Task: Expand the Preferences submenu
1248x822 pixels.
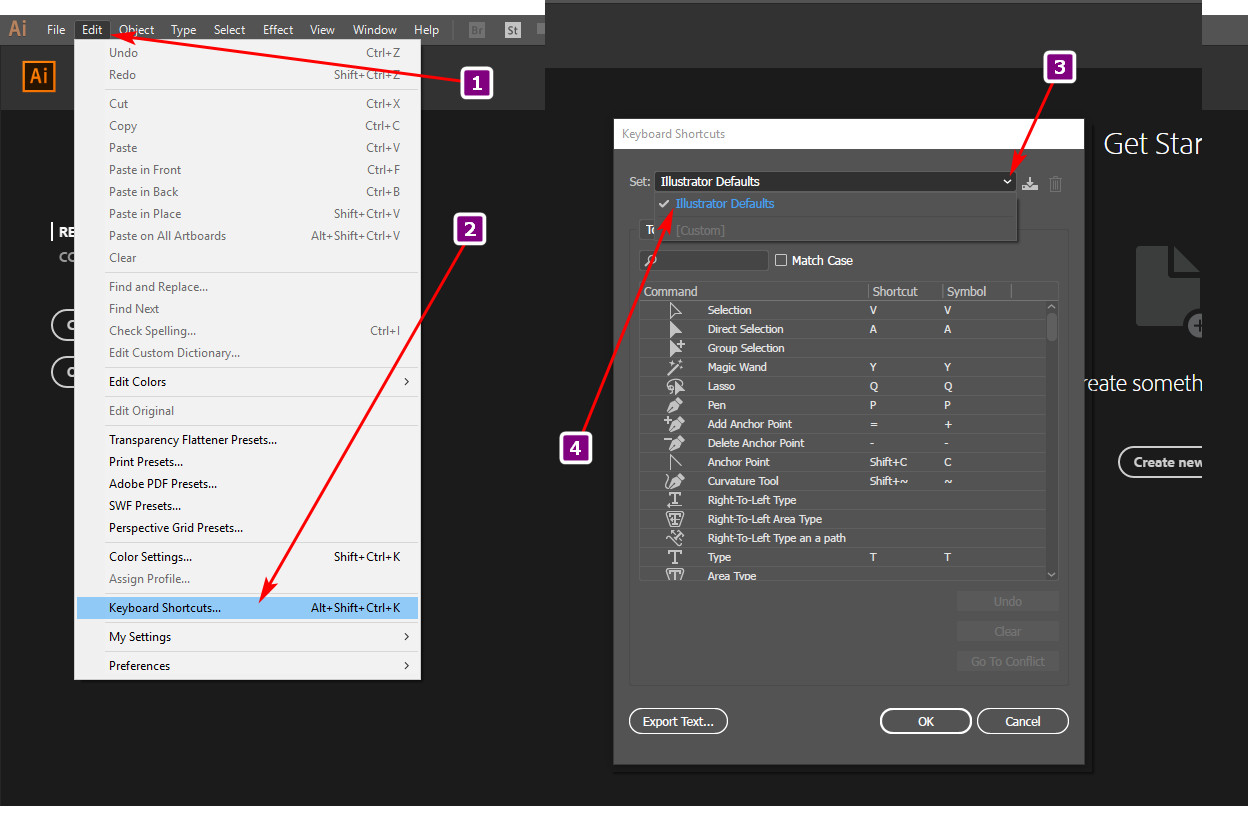Action: [x=248, y=666]
